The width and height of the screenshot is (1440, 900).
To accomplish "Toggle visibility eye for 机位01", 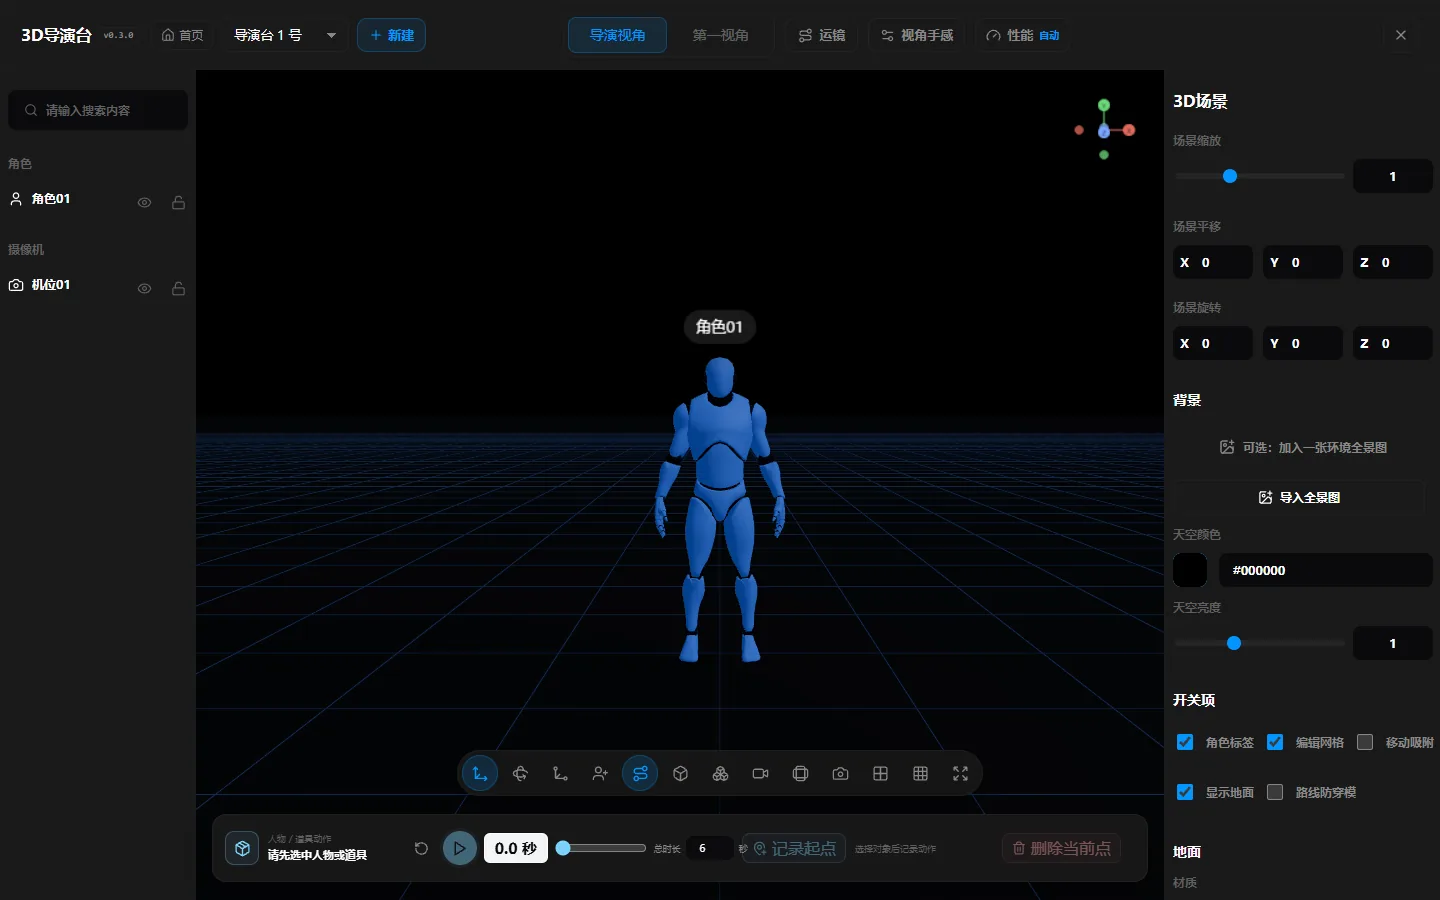I will 144,289.
